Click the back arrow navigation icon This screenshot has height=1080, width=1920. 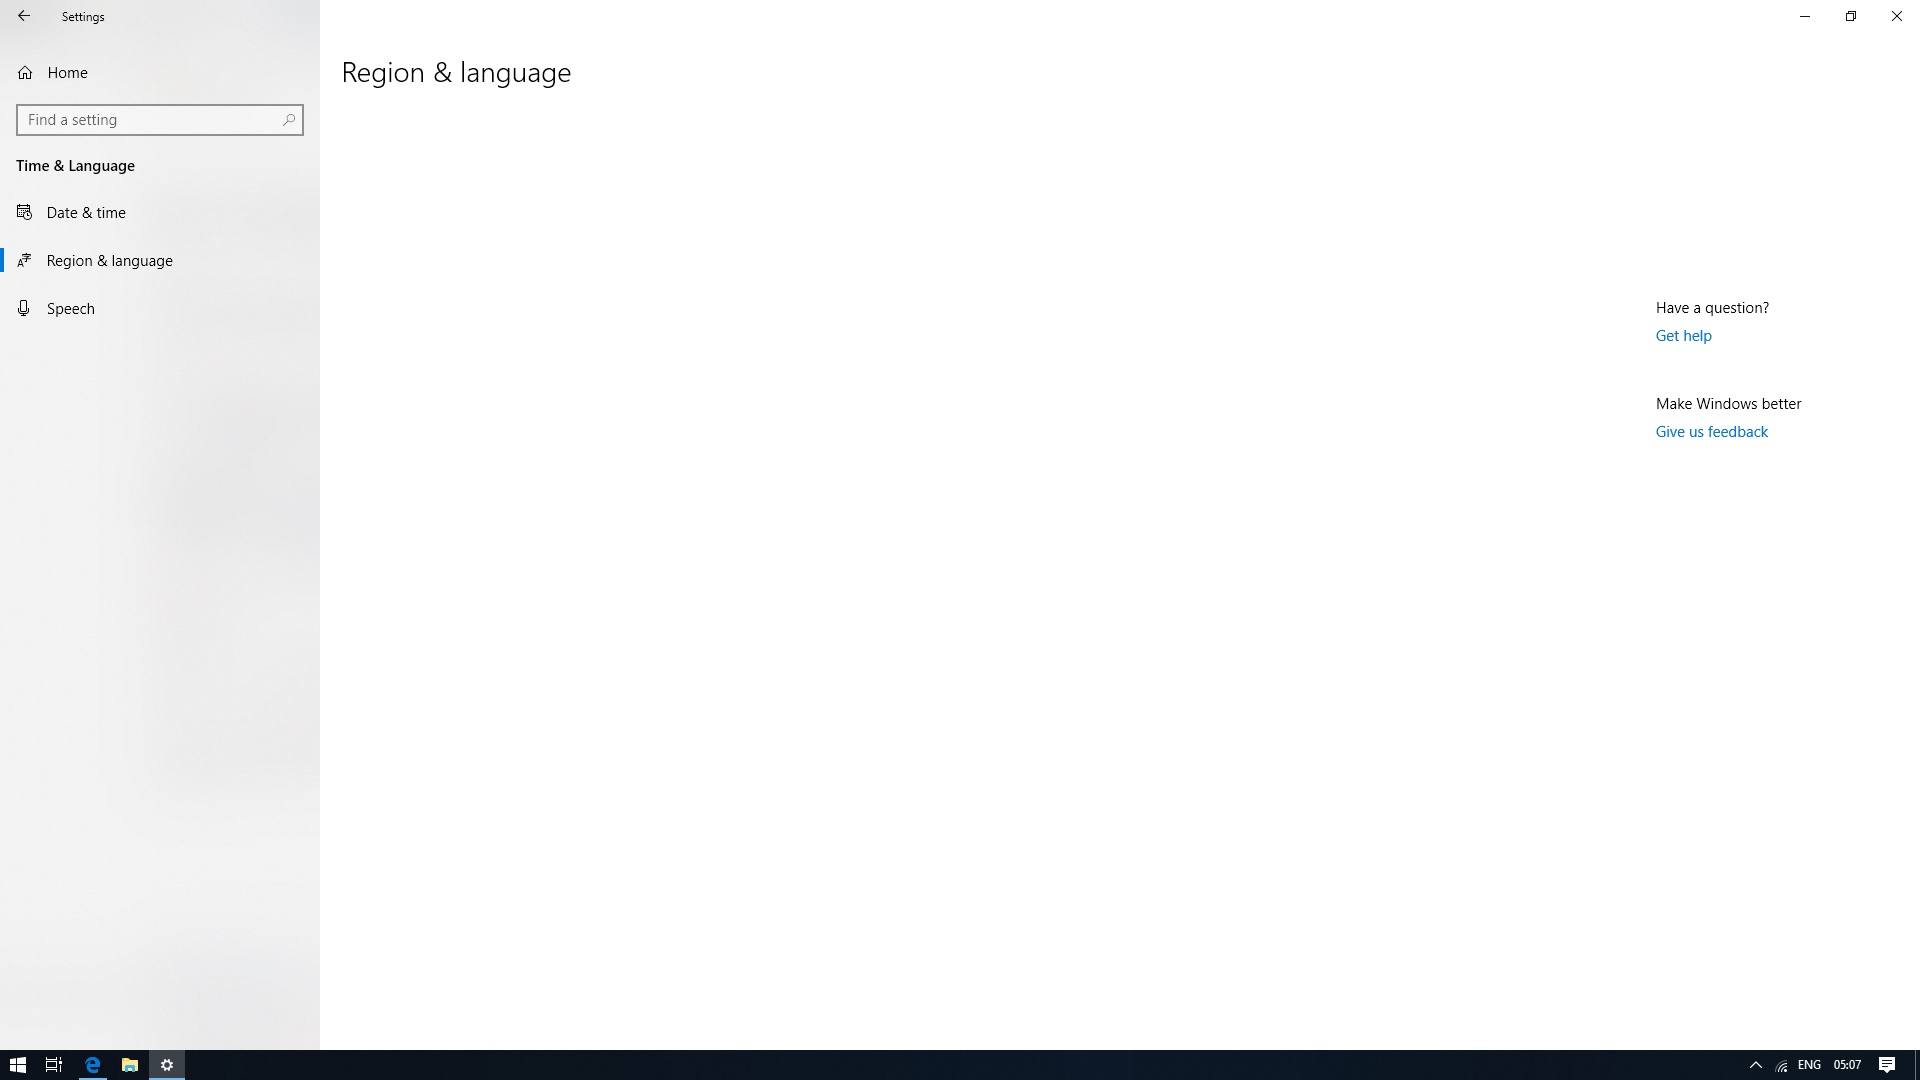(x=24, y=15)
